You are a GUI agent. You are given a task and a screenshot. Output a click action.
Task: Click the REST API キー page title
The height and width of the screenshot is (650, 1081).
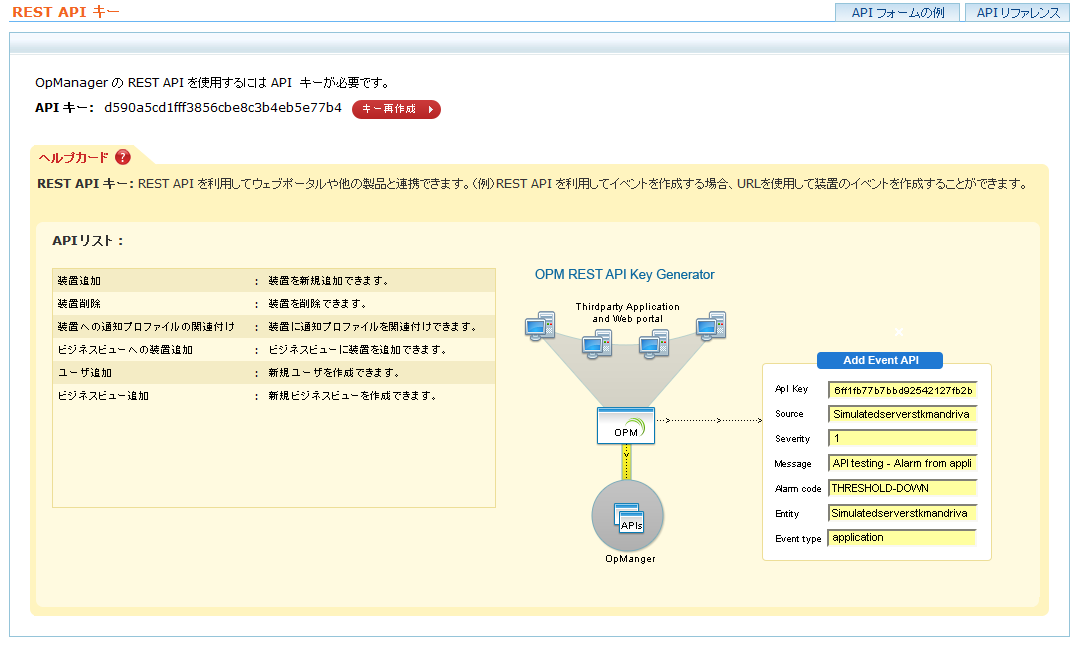(x=65, y=12)
